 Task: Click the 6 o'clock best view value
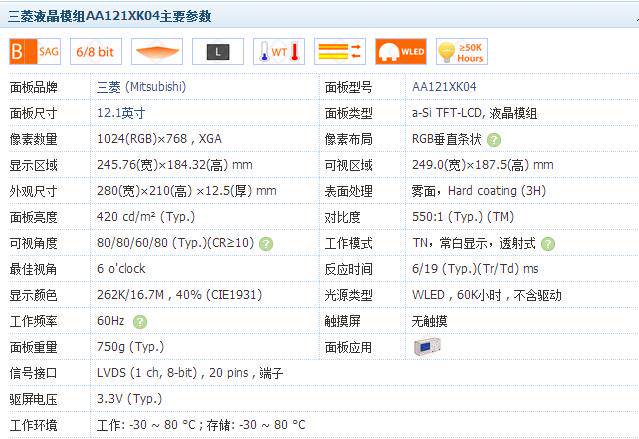click(x=121, y=269)
